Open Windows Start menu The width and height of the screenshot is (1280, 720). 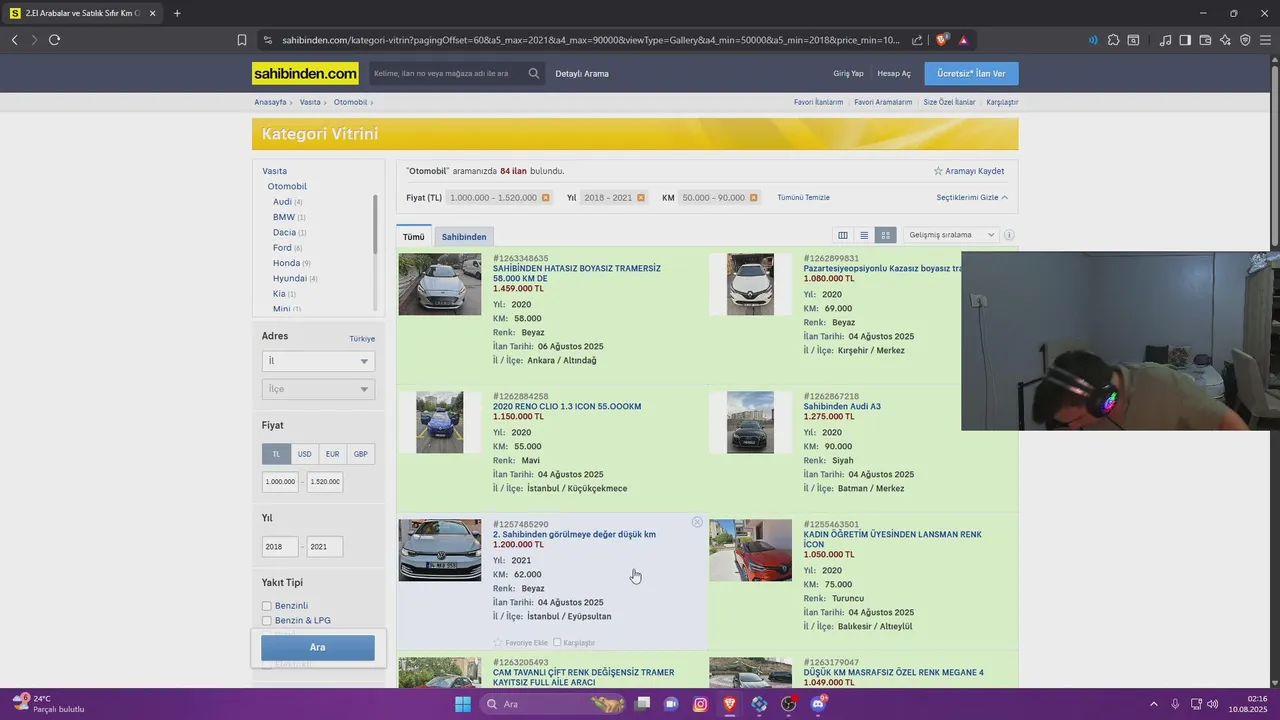click(463, 704)
